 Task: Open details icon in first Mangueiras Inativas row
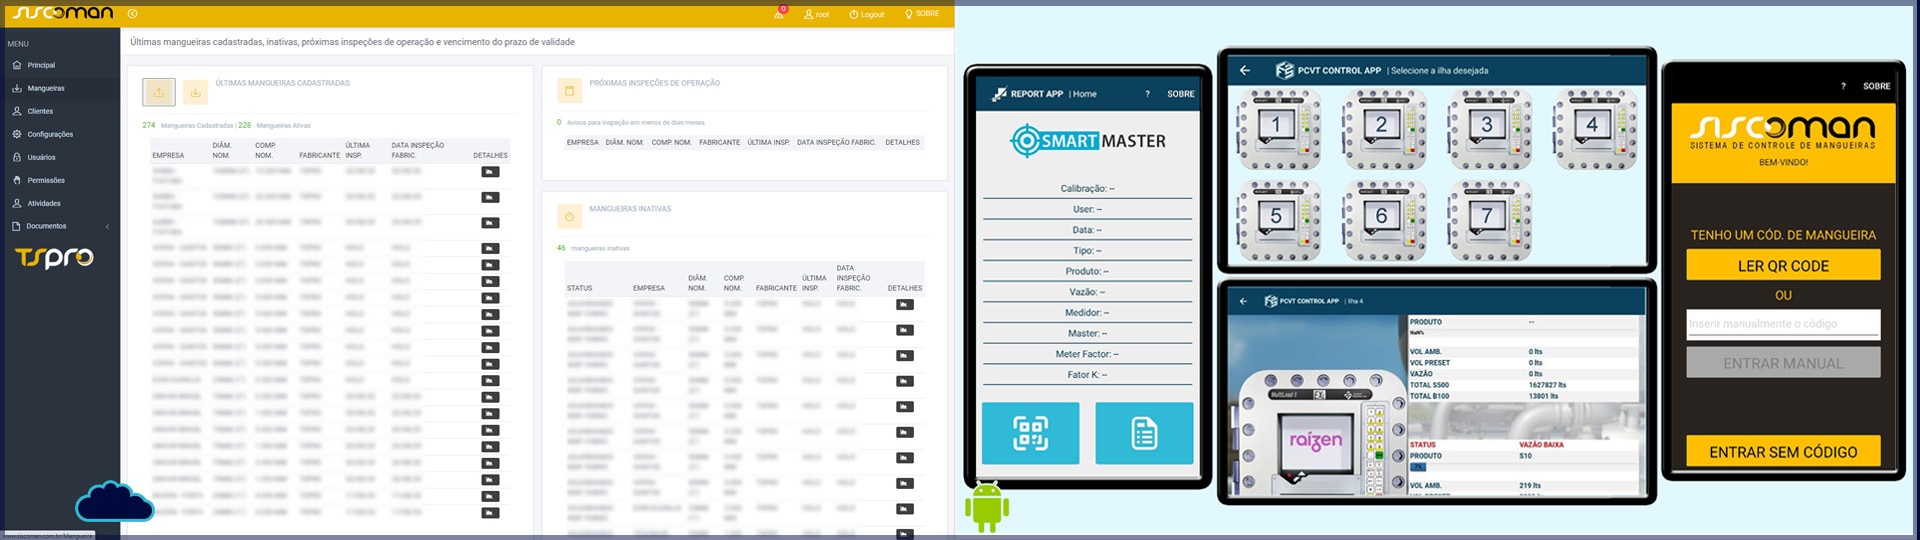905,305
